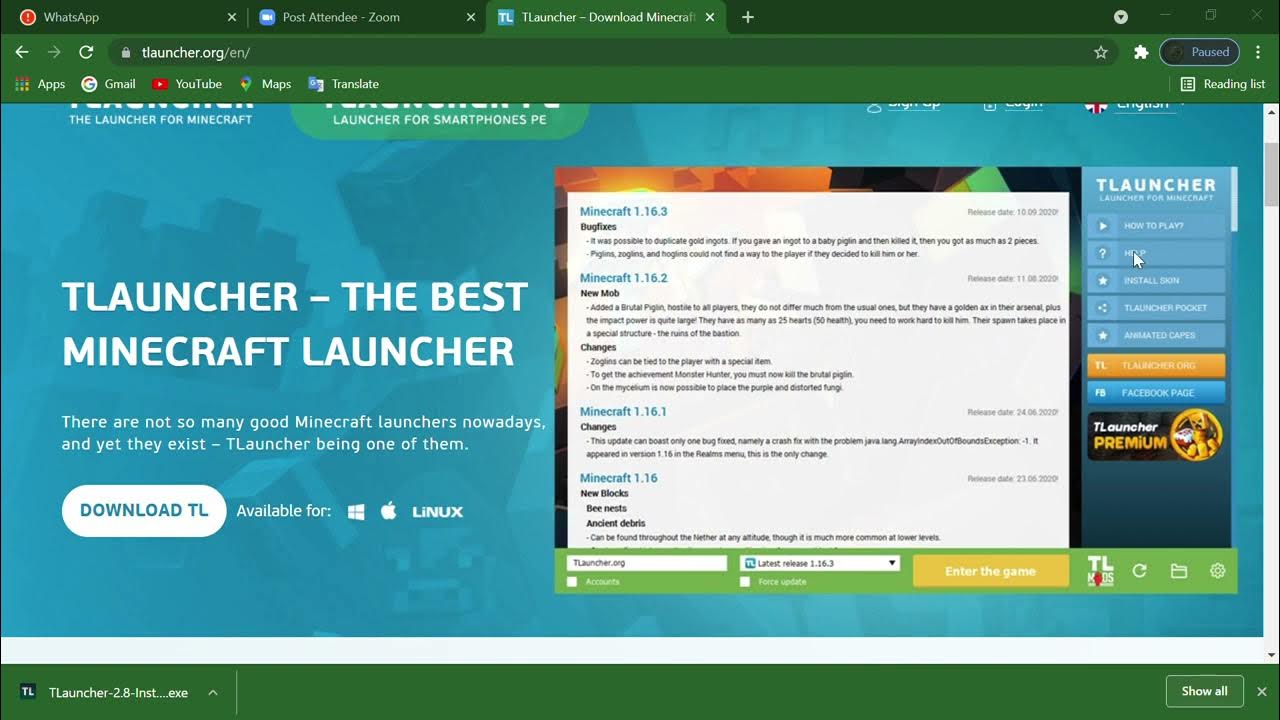Choose the Linux platform logo
The image size is (1280, 720).
[x=437, y=512]
